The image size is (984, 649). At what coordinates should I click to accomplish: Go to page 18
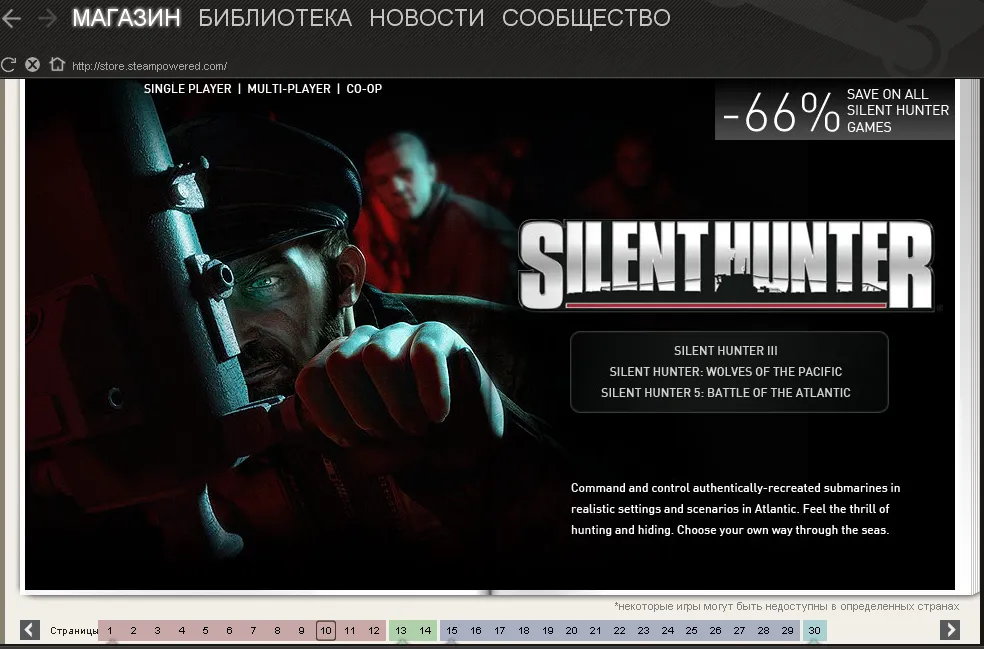click(524, 630)
